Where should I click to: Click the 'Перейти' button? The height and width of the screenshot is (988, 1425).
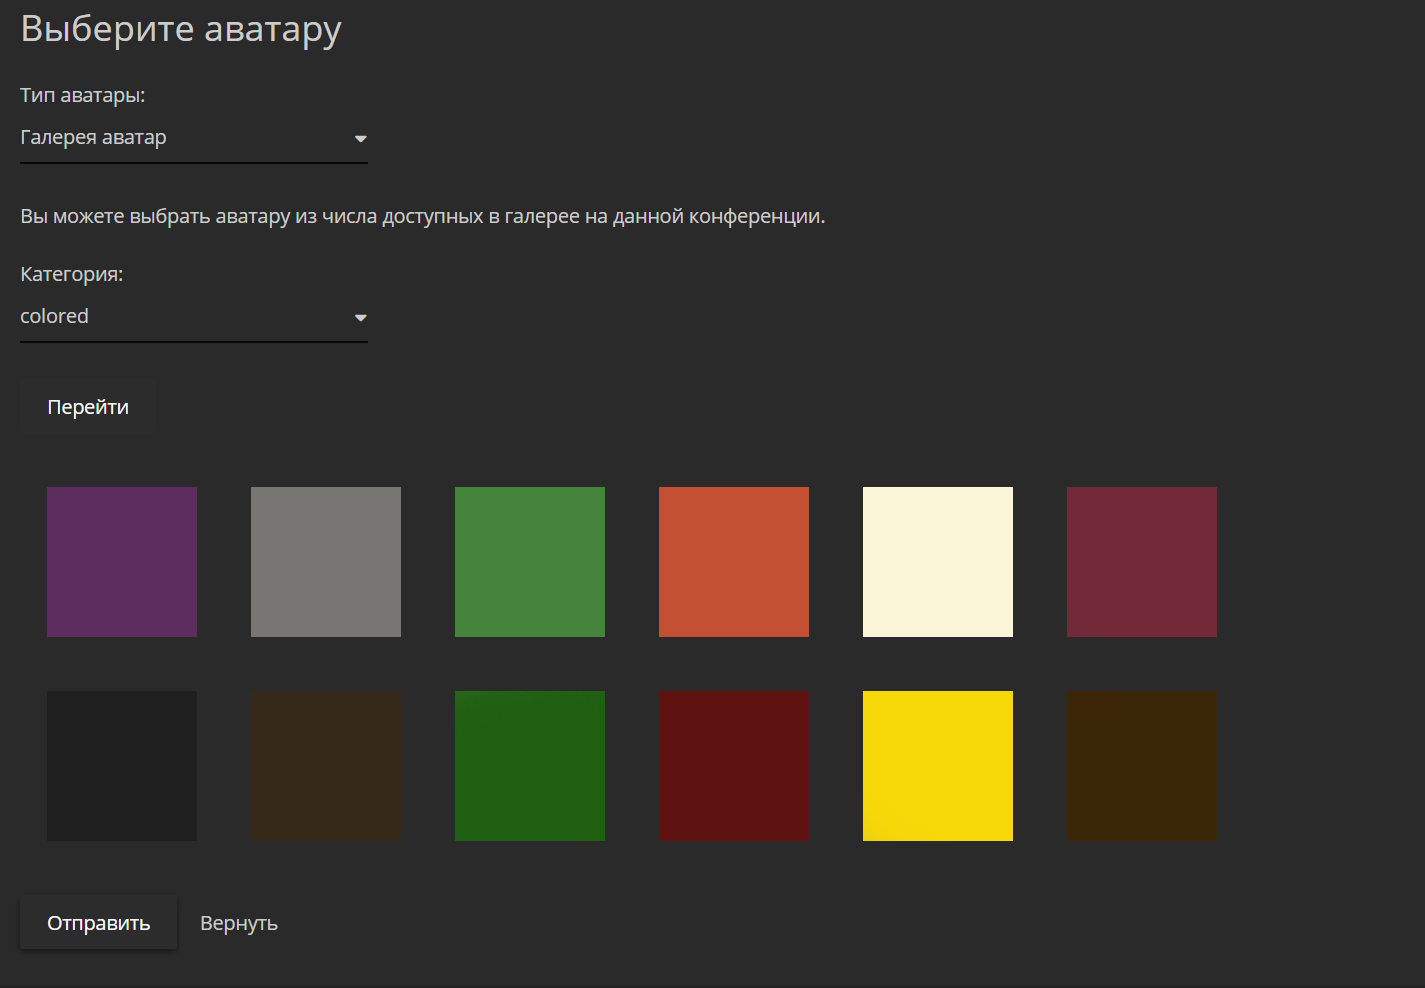87,406
